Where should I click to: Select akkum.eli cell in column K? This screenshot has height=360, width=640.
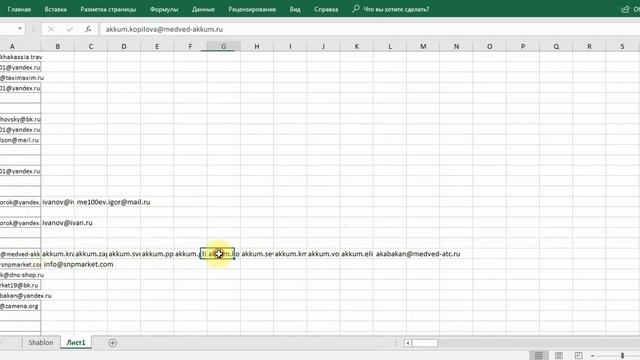(357, 254)
